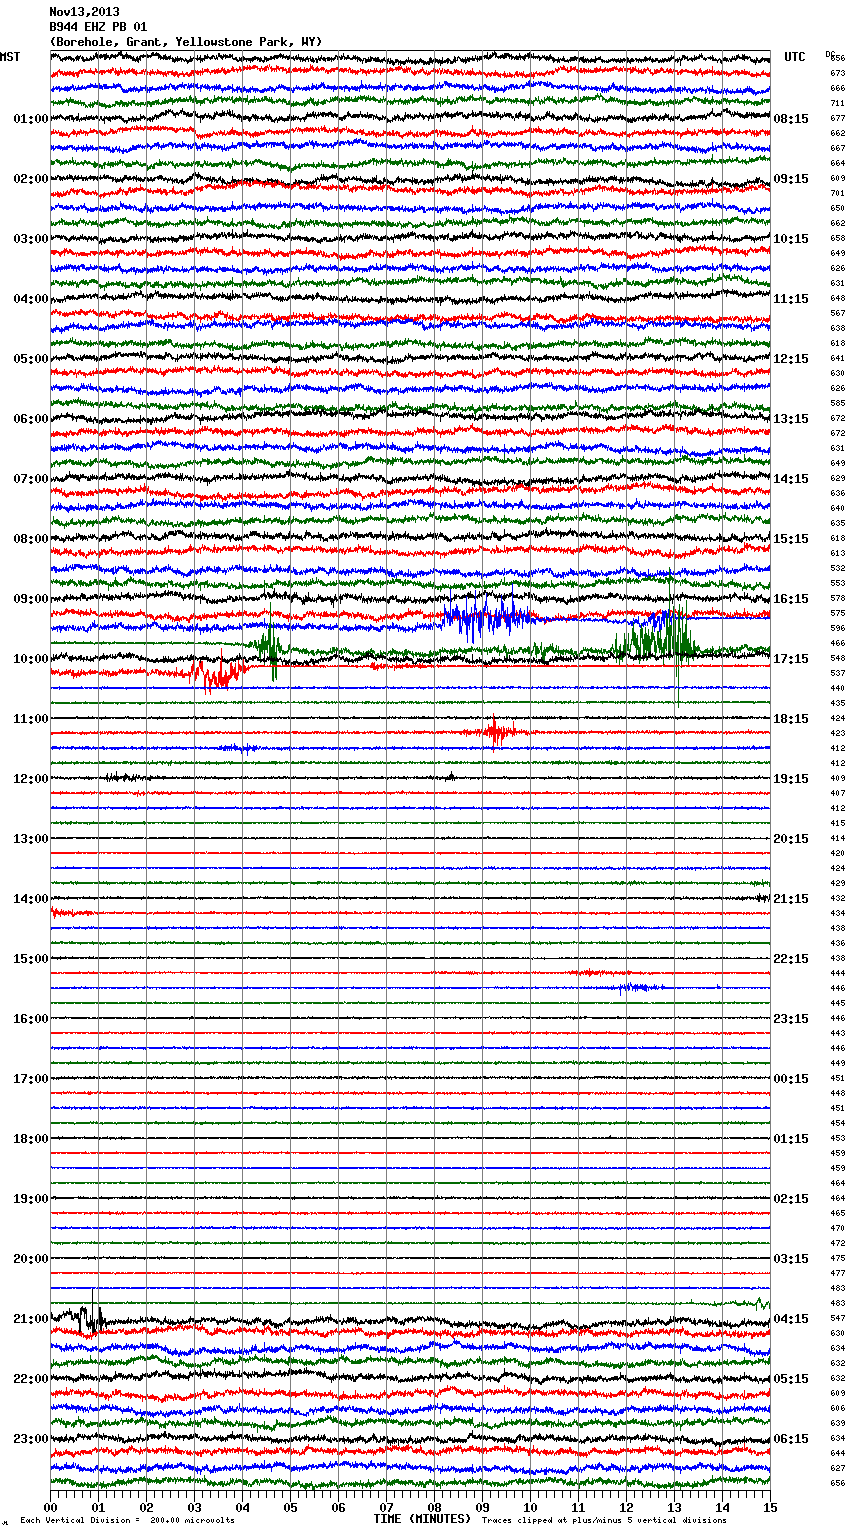Click the 14:15 UTC time label
This screenshot has width=850, height=1534.
791,479
